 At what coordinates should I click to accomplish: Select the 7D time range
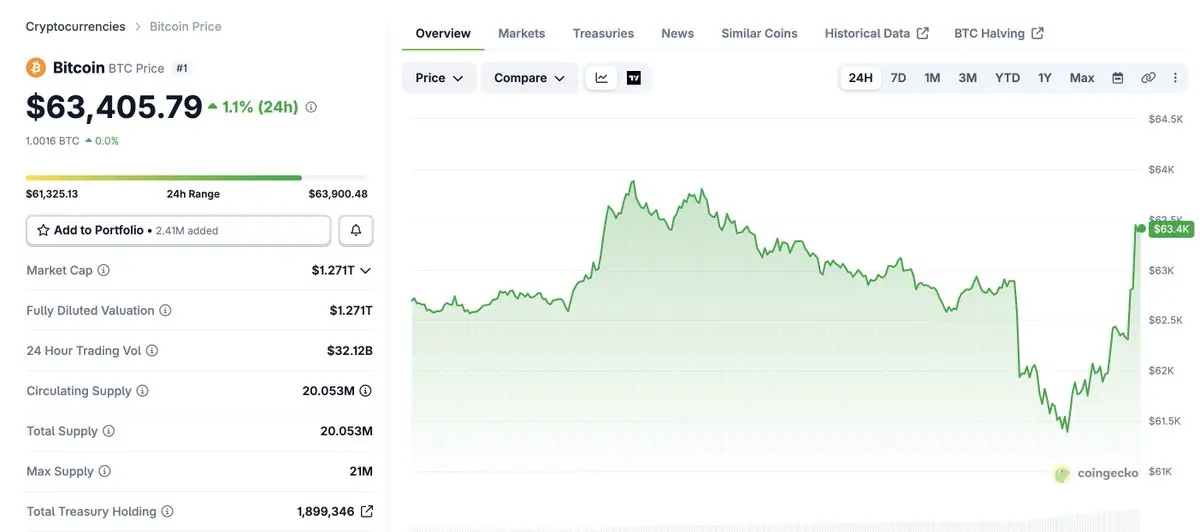[898, 78]
